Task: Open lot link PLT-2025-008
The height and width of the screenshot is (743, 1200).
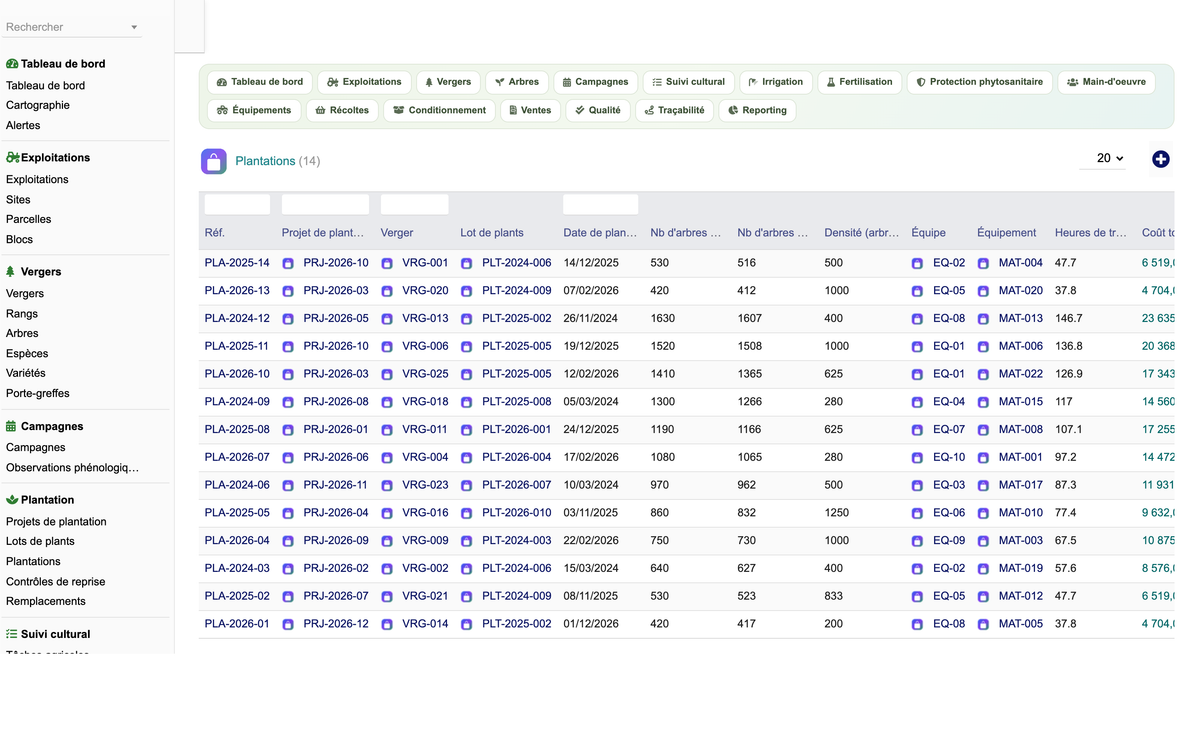Action: pyautogui.click(x=516, y=401)
